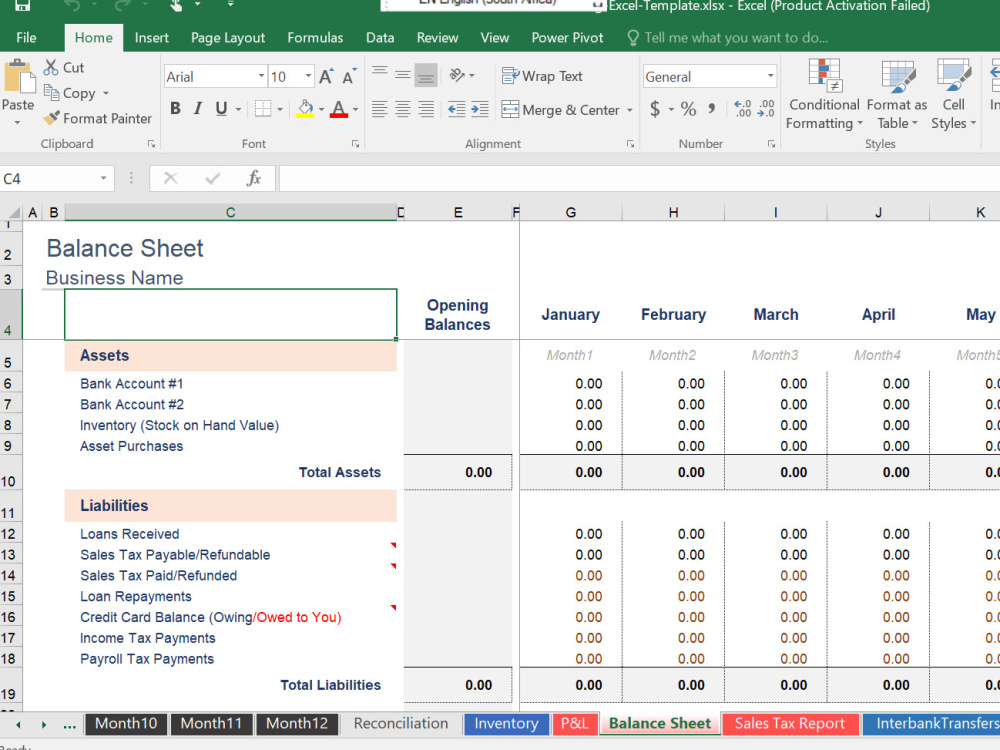This screenshot has height=750, width=1000.
Task: Open the Formulas ribbon tab
Action: [315, 37]
